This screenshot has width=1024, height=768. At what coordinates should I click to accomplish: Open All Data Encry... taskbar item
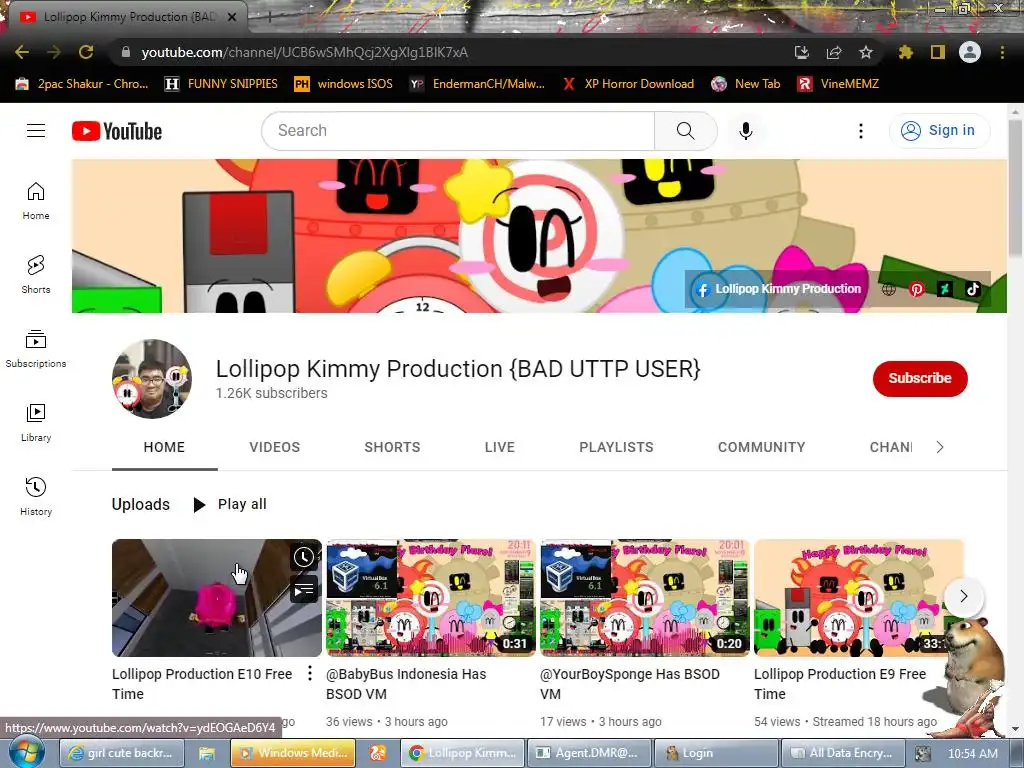(842, 753)
